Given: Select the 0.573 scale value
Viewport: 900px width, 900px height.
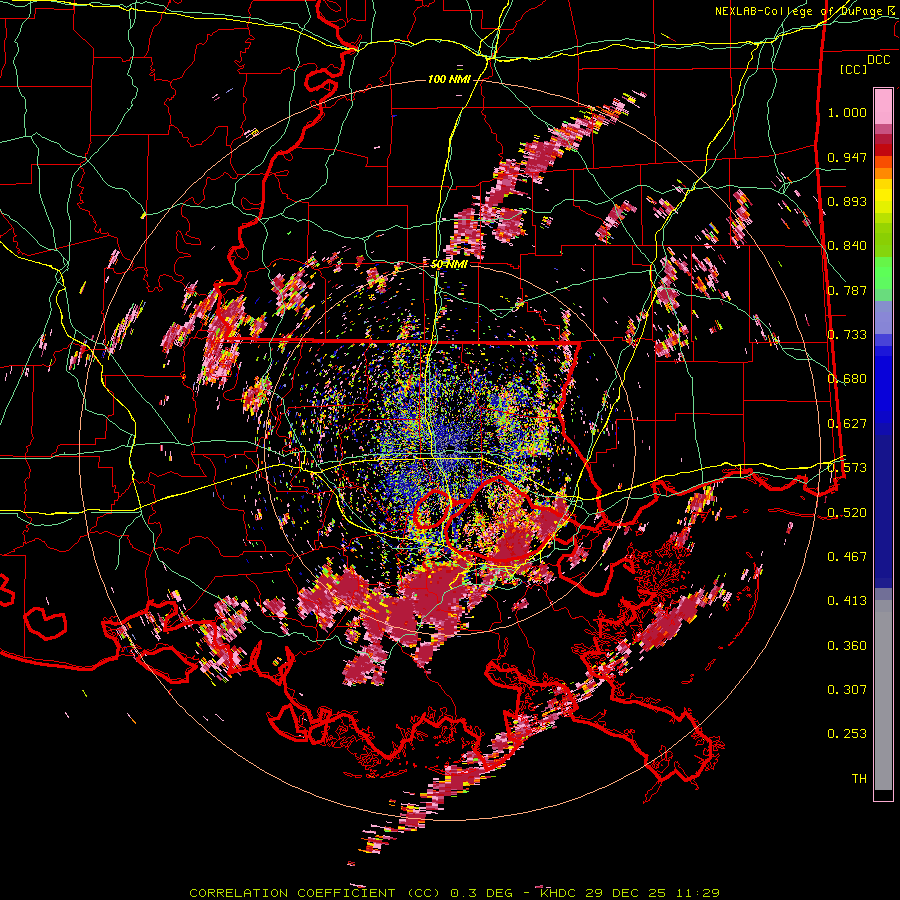Looking at the screenshot, I should pos(847,468).
